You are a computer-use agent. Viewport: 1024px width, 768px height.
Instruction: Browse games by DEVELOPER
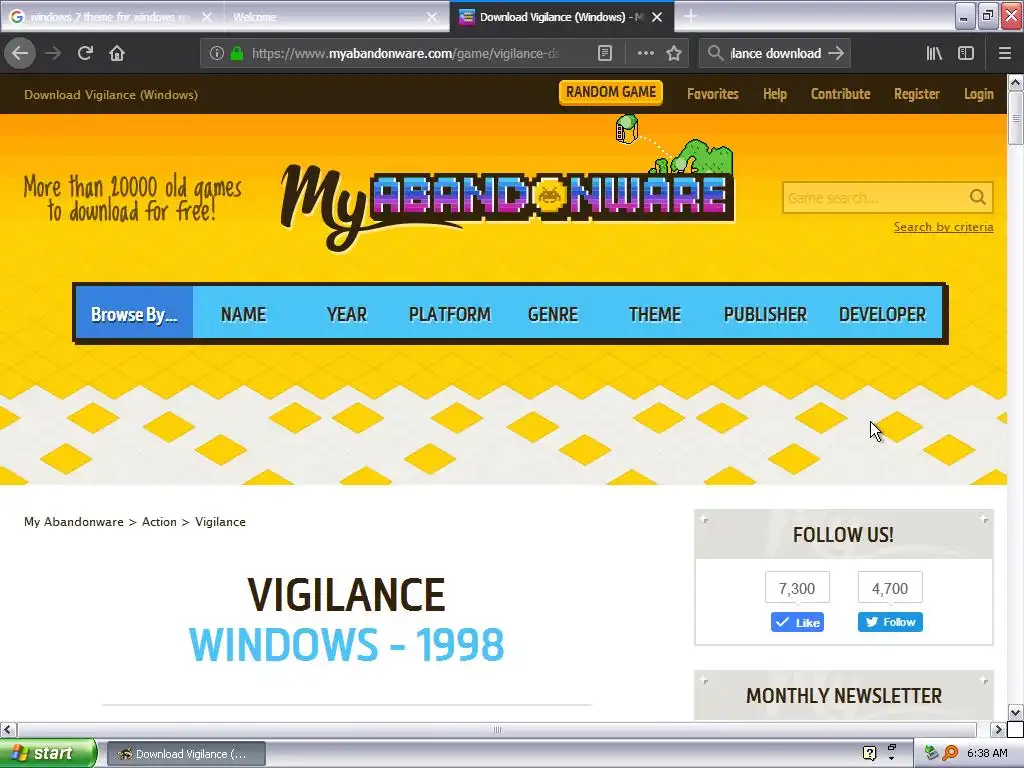tap(882, 314)
